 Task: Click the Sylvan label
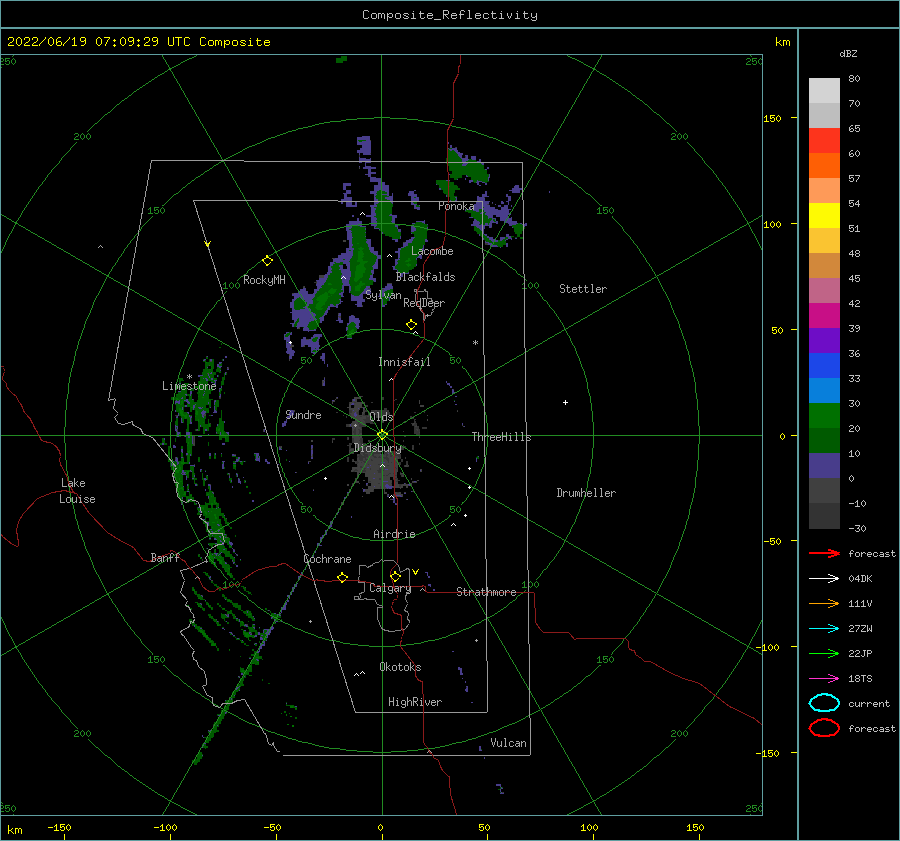383,295
